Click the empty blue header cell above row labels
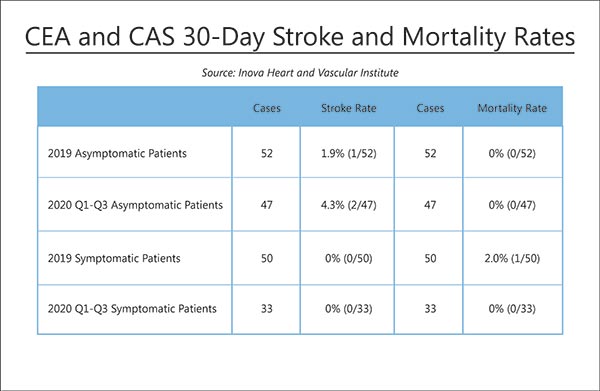The height and width of the screenshot is (391, 600). coord(135,107)
